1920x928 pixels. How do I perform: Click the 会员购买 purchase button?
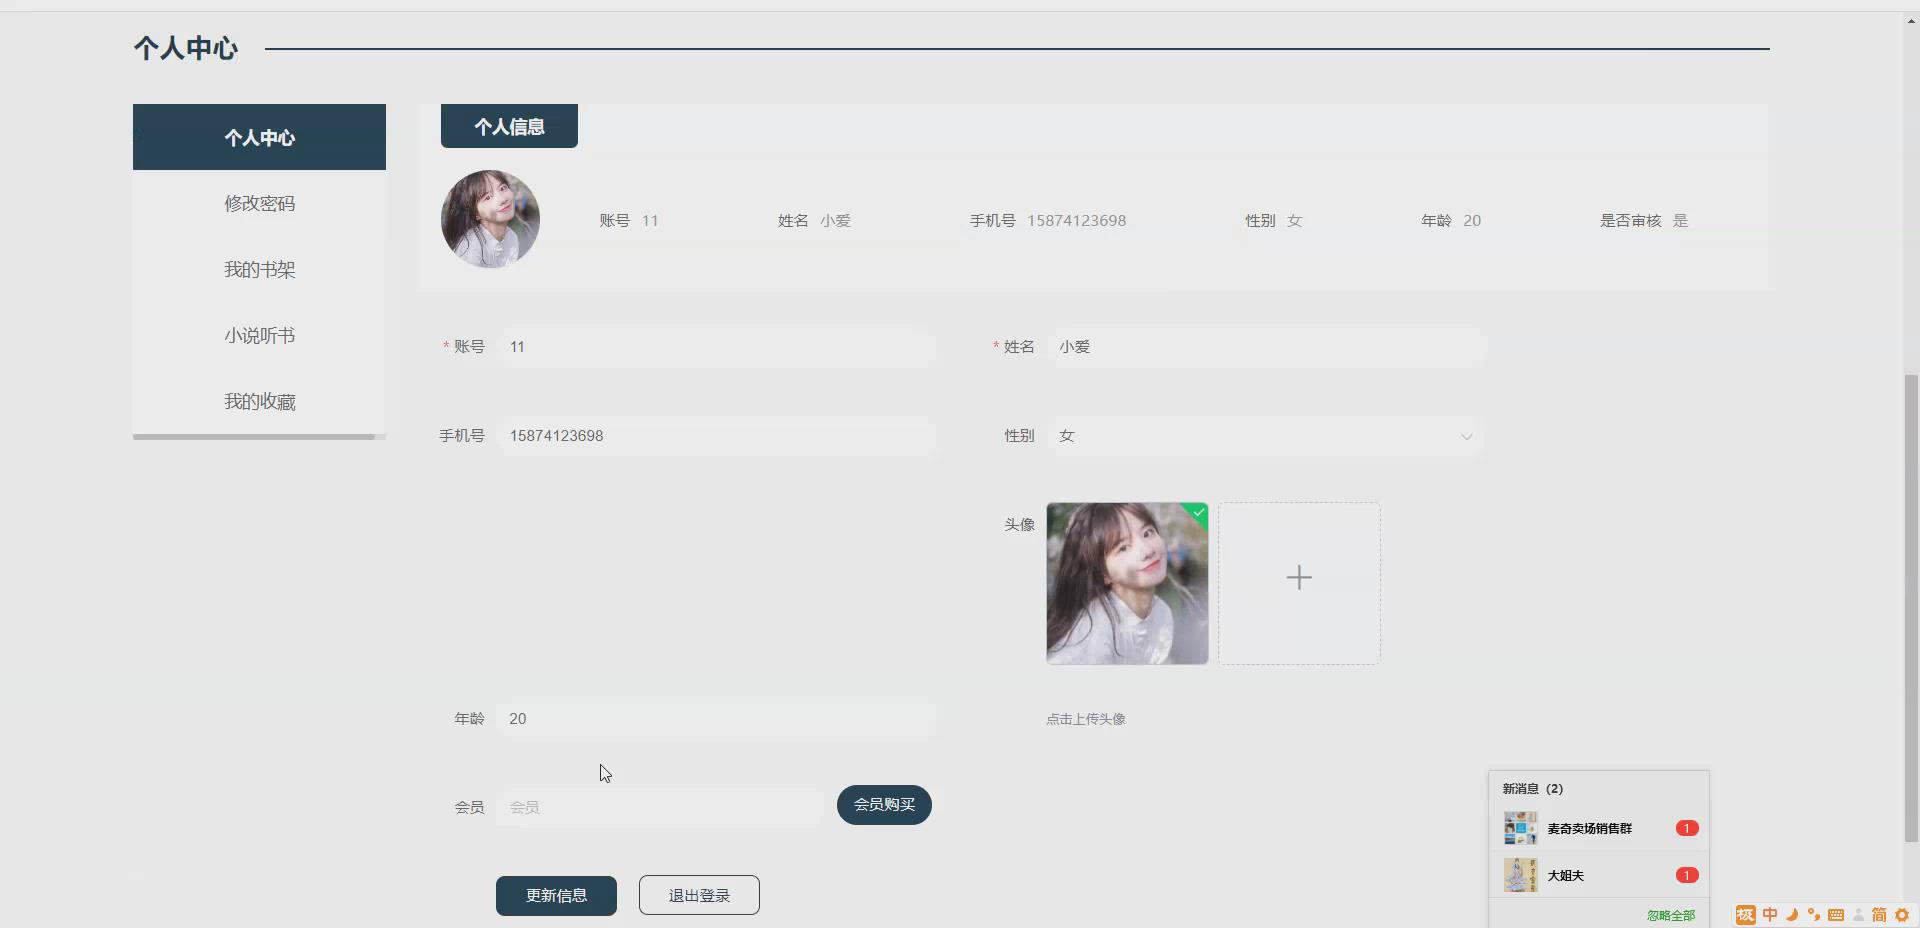[x=883, y=804]
